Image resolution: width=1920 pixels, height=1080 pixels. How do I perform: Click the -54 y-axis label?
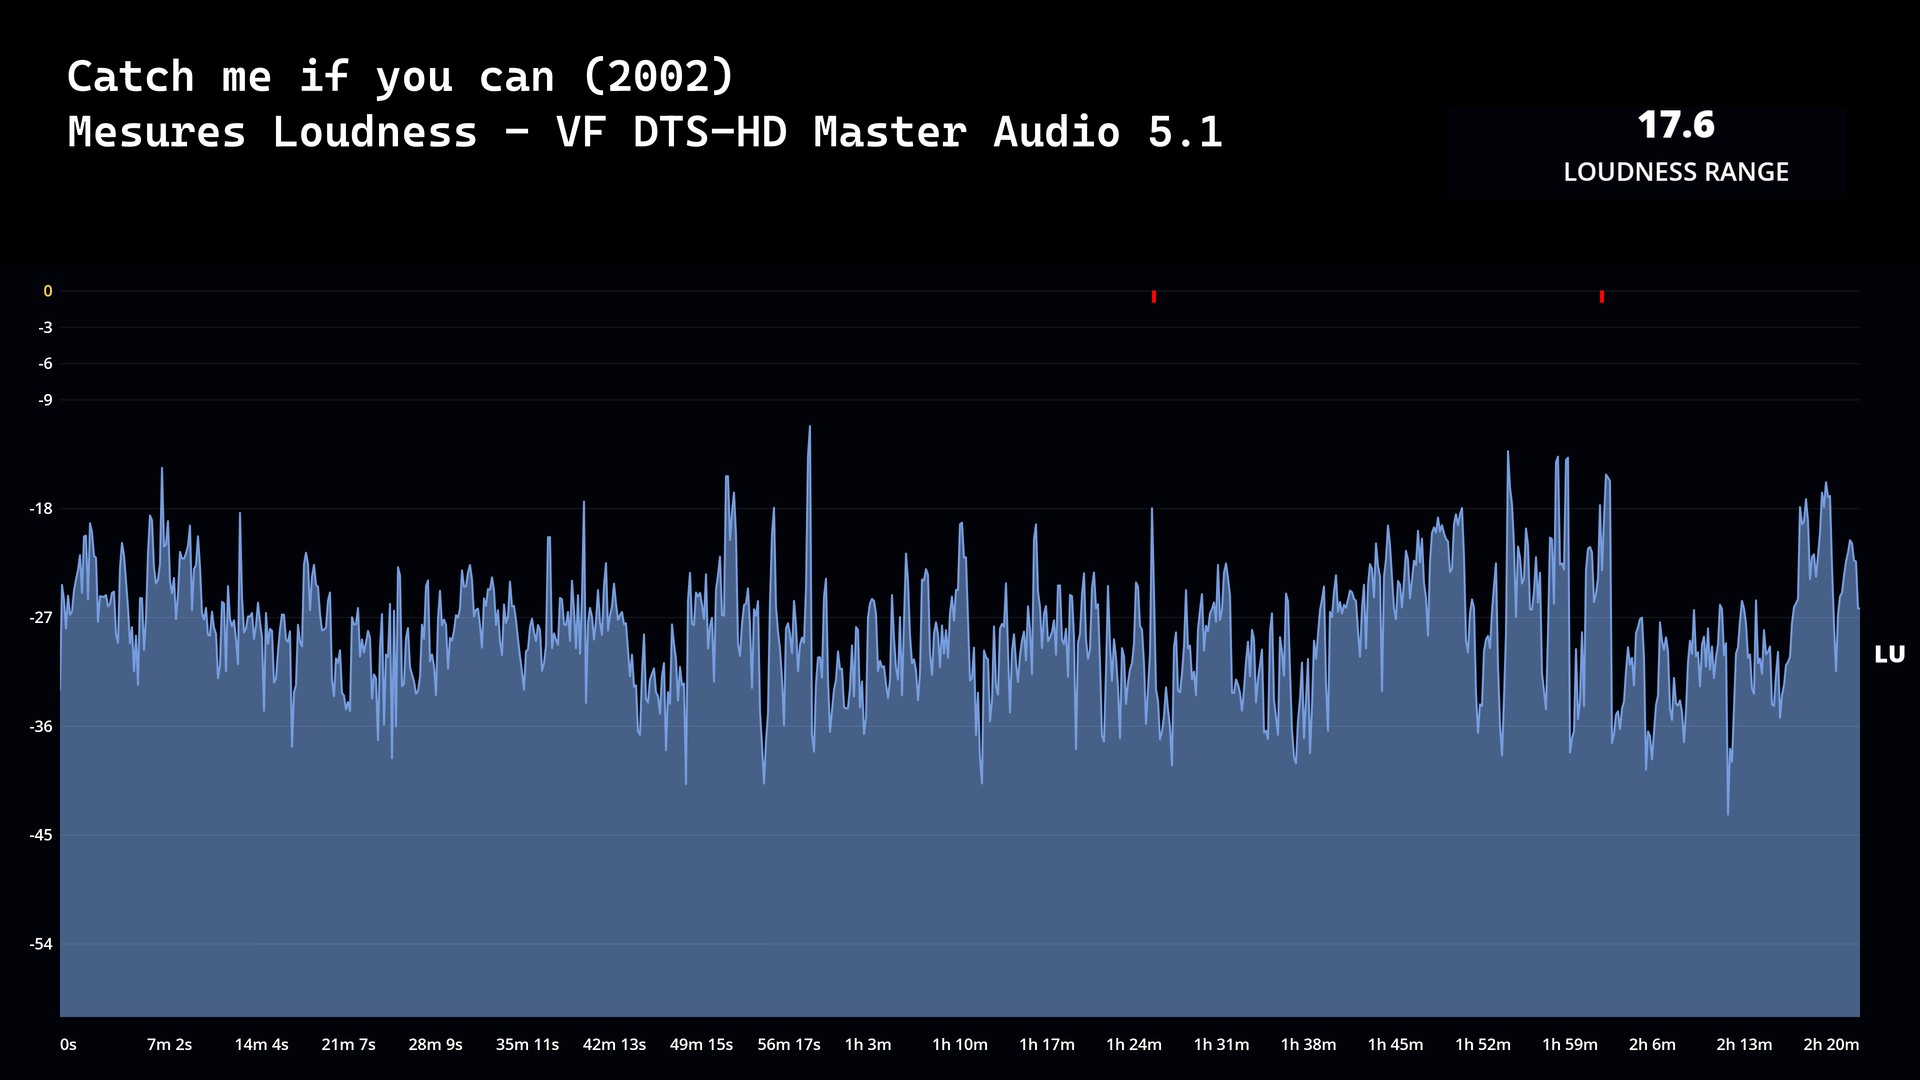point(41,944)
